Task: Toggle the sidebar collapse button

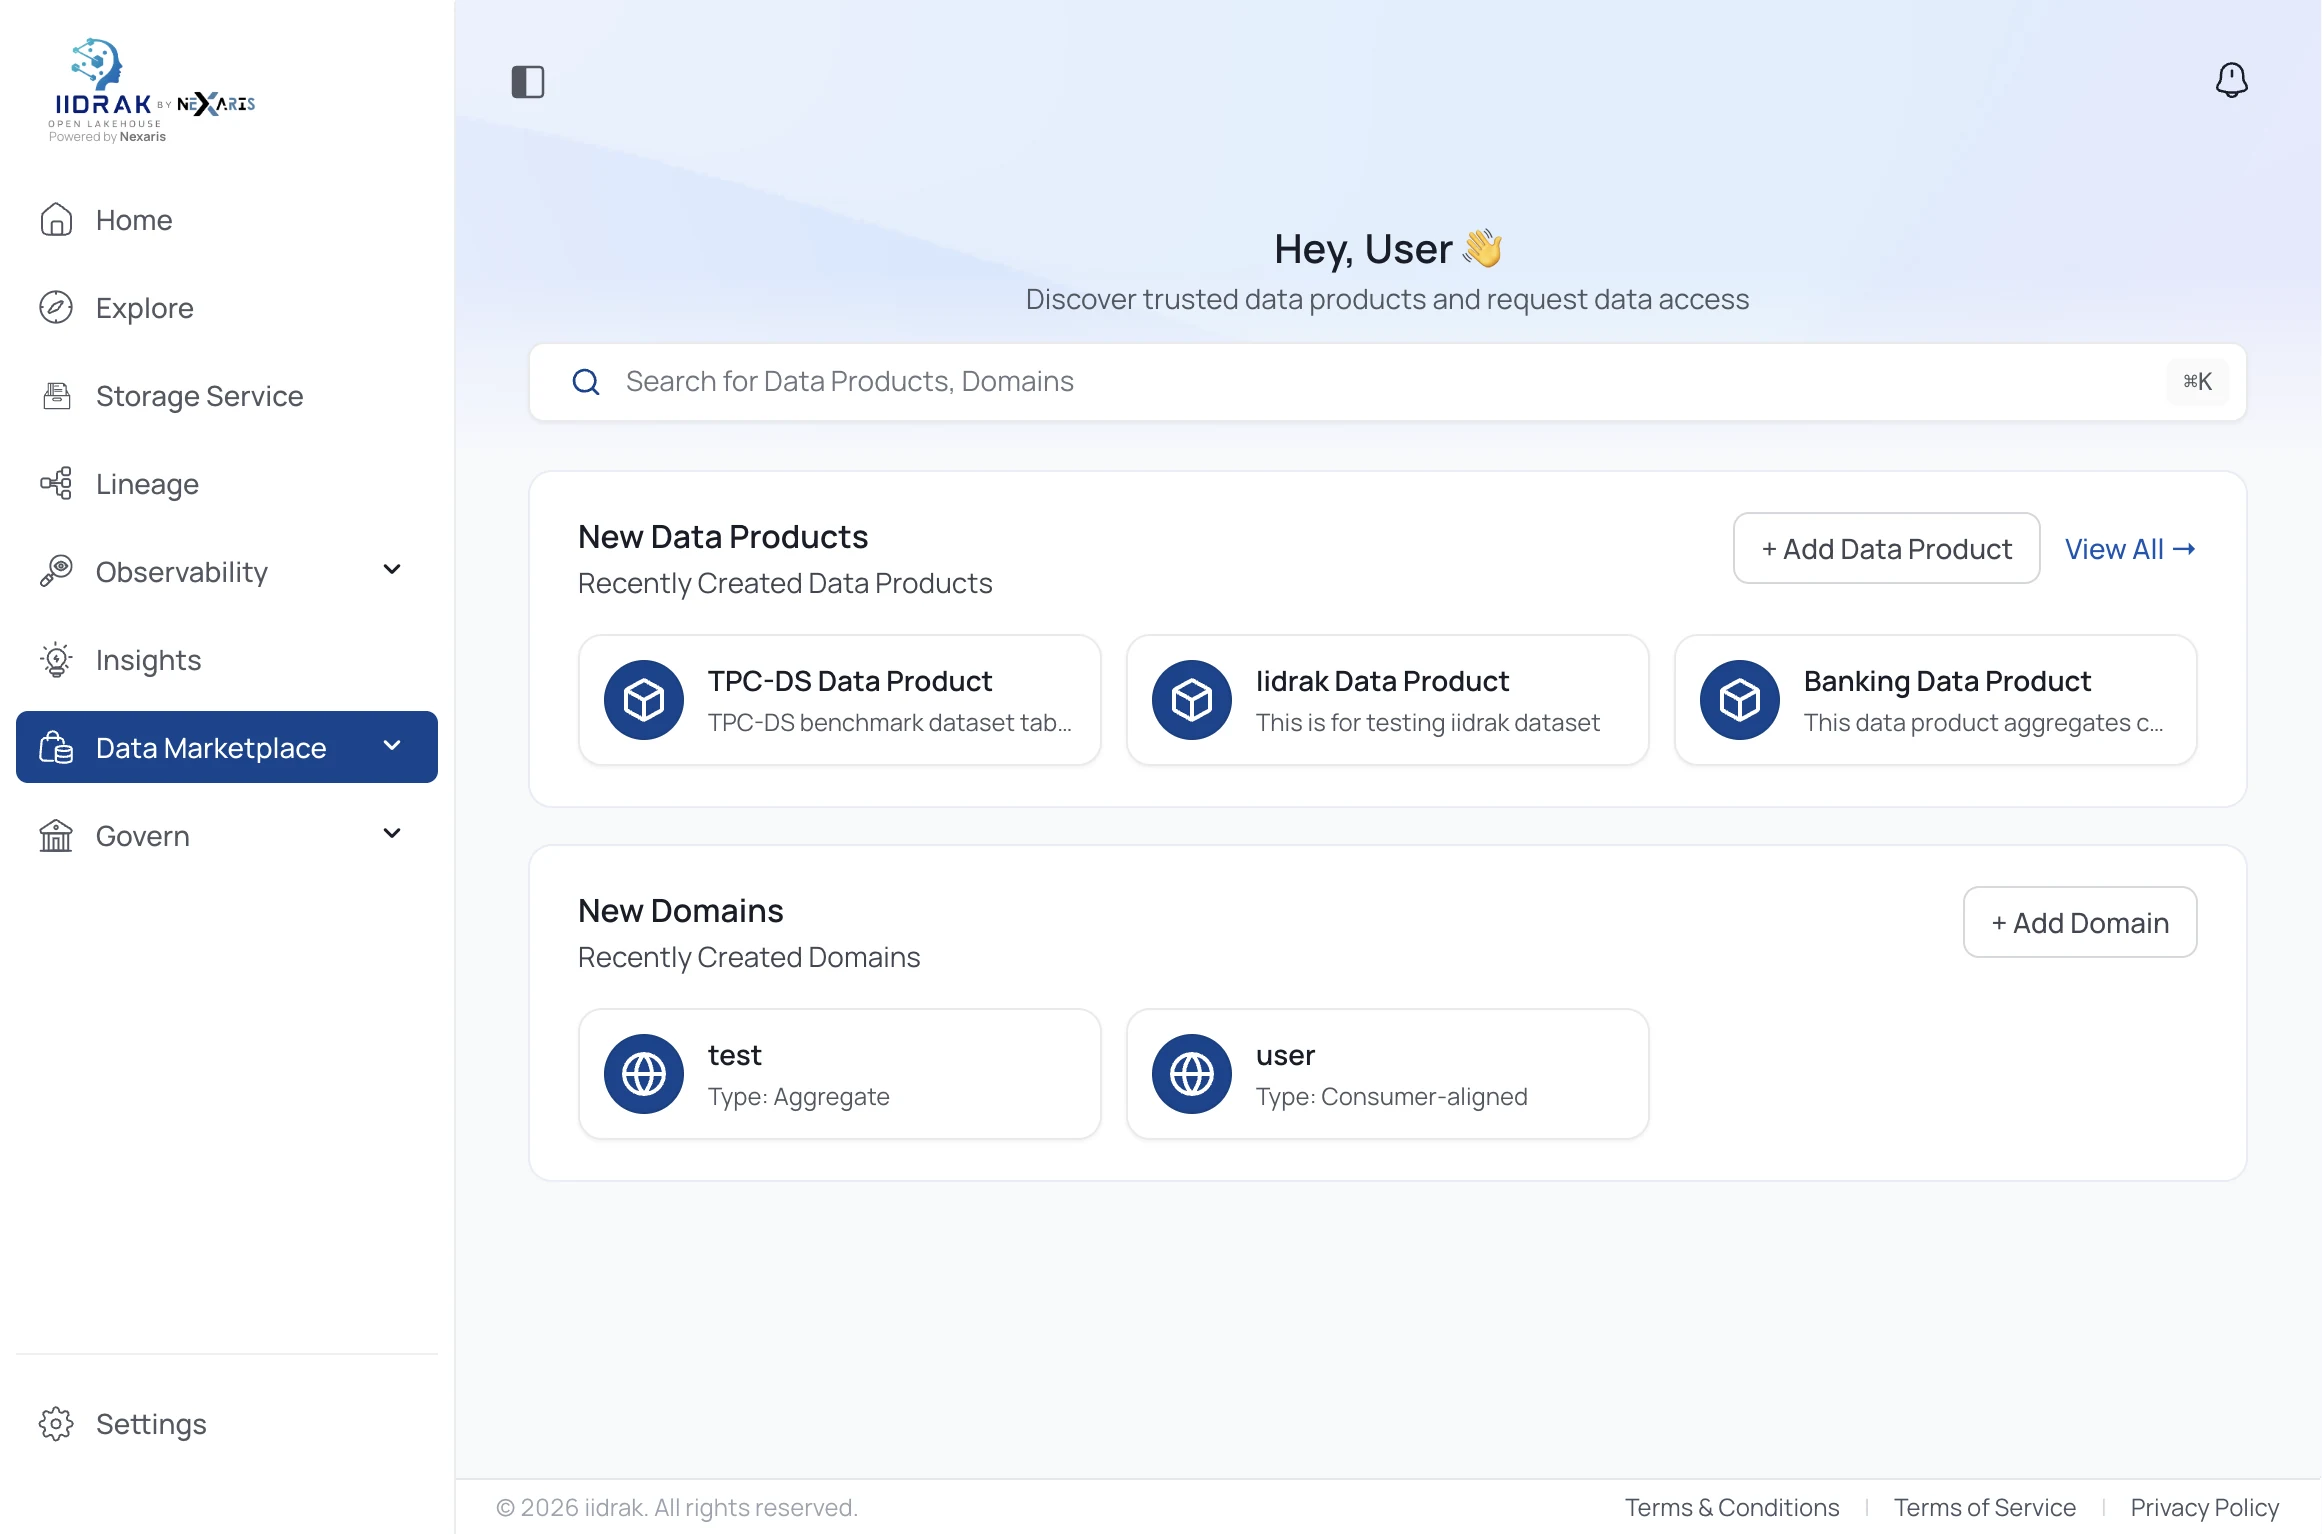Action: click(528, 82)
